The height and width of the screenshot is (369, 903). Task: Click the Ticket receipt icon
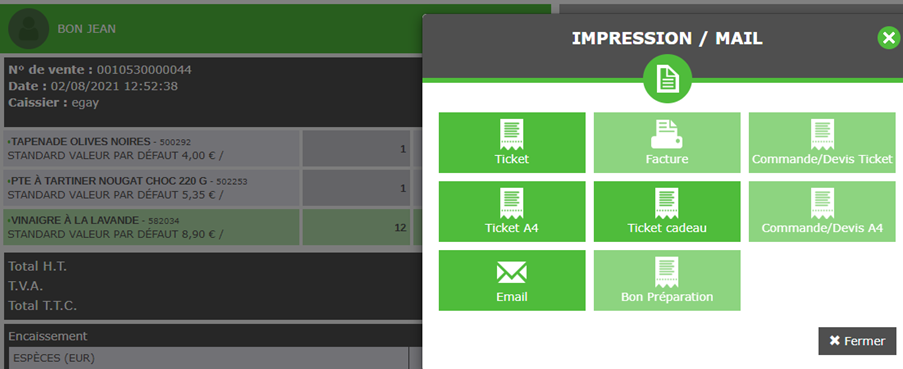(x=511, y=134)
